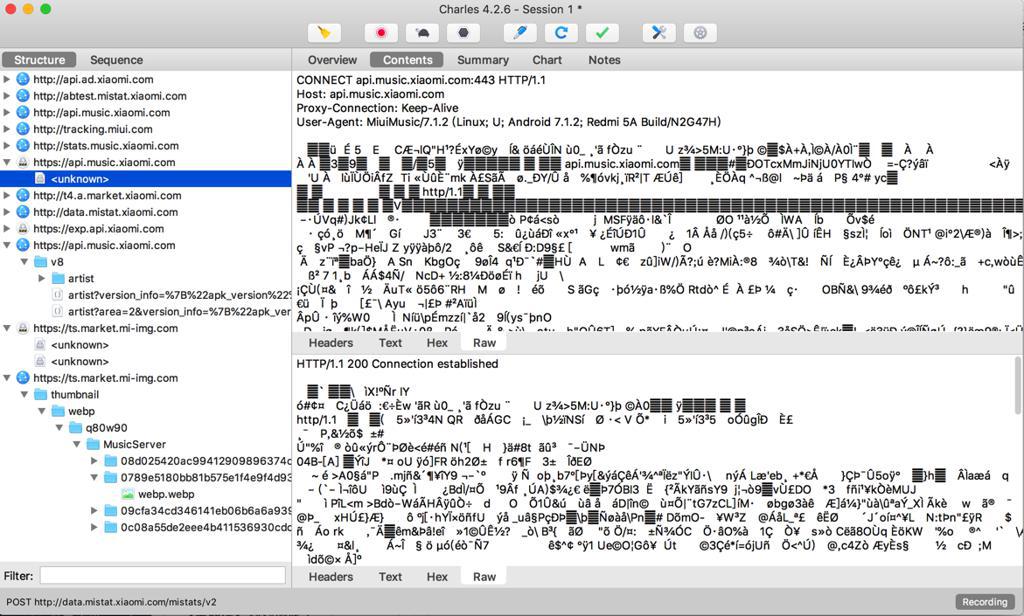Expand the http://api.ad.xiaomi.com node
The width and height of the screenshot is (1024, 616).
(7, 79)
